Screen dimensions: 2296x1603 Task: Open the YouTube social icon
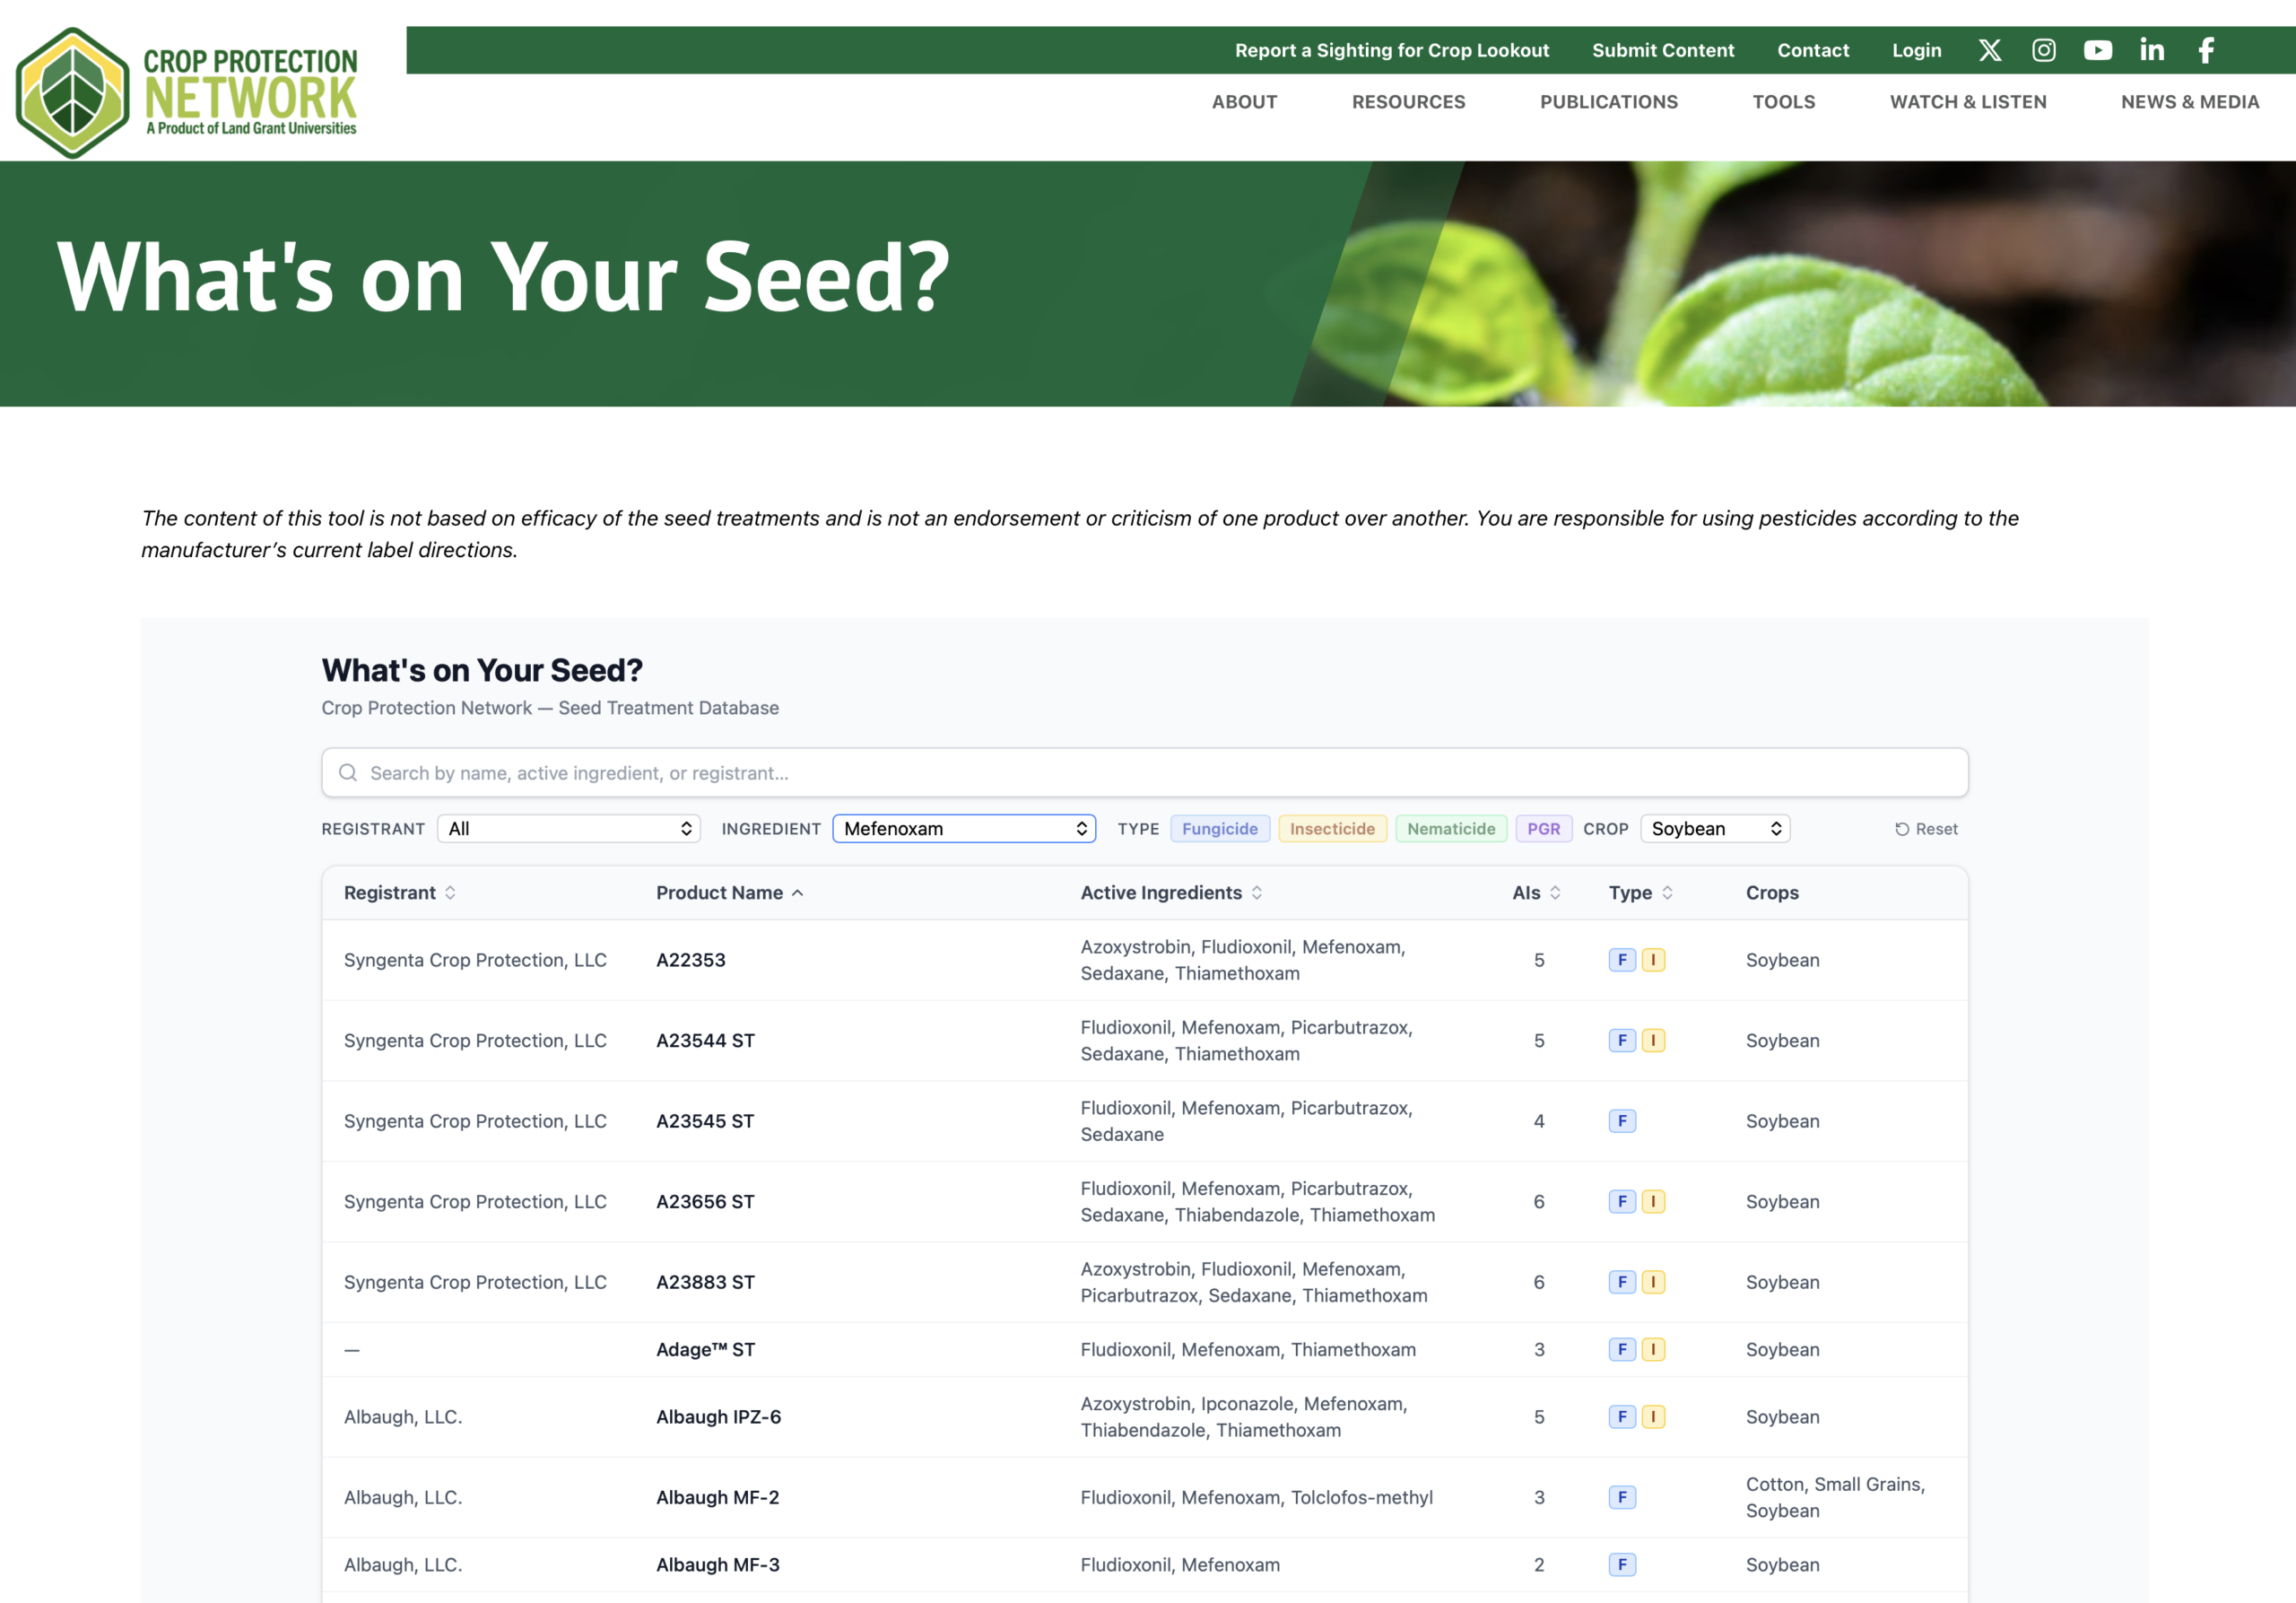[x=2097, y=50]
